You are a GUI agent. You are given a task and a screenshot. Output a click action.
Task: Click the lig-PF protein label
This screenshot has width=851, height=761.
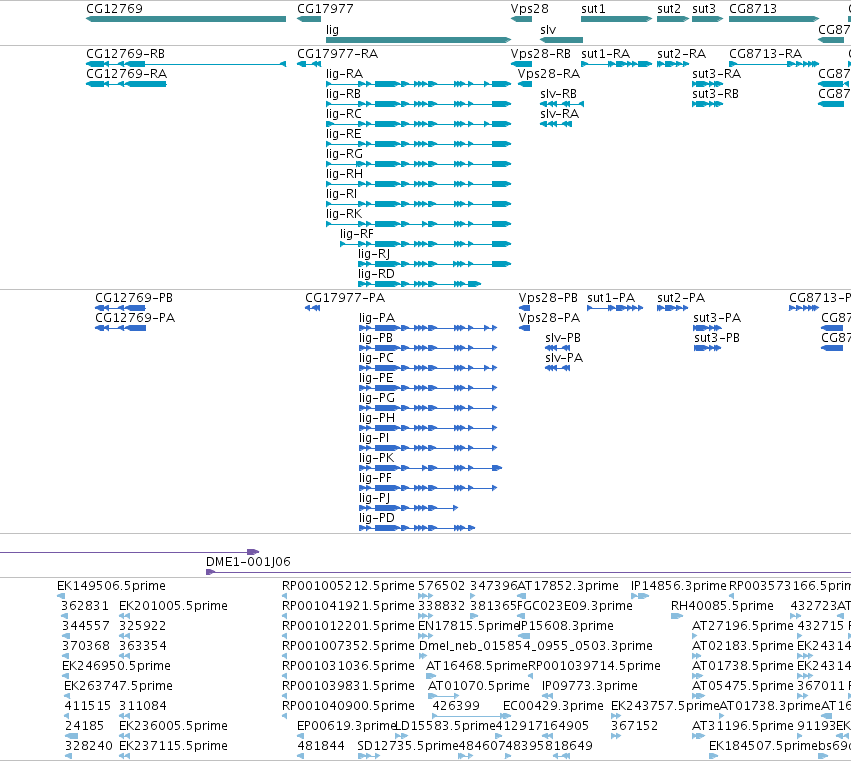[x=376, y=478]
